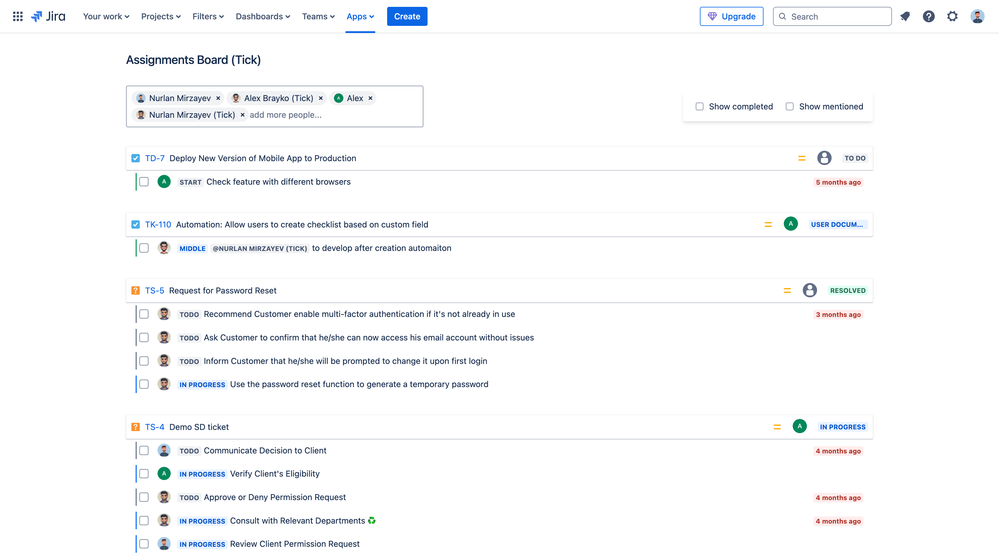Viewport: 999px width, 556px height.
Task: Open the IN PROGRESS status of TS-4
Action: click(842, 427)
